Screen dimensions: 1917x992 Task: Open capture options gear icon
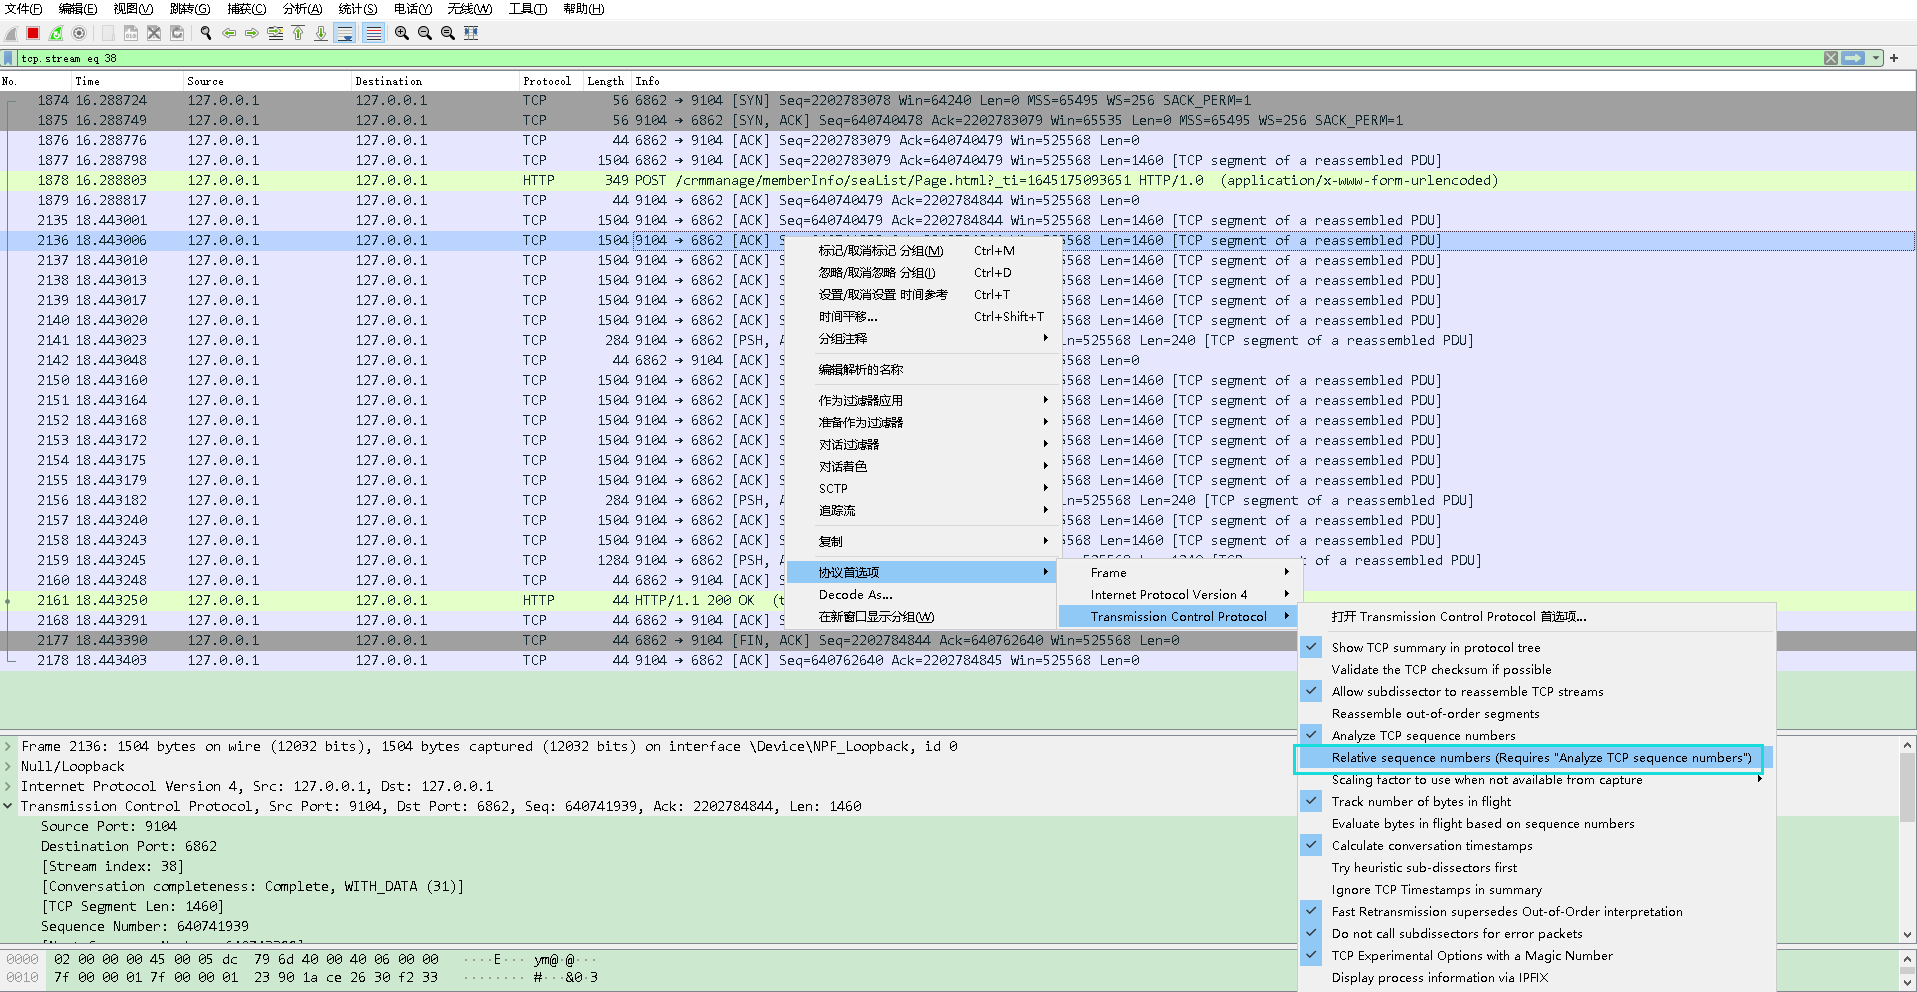[79, 33]
